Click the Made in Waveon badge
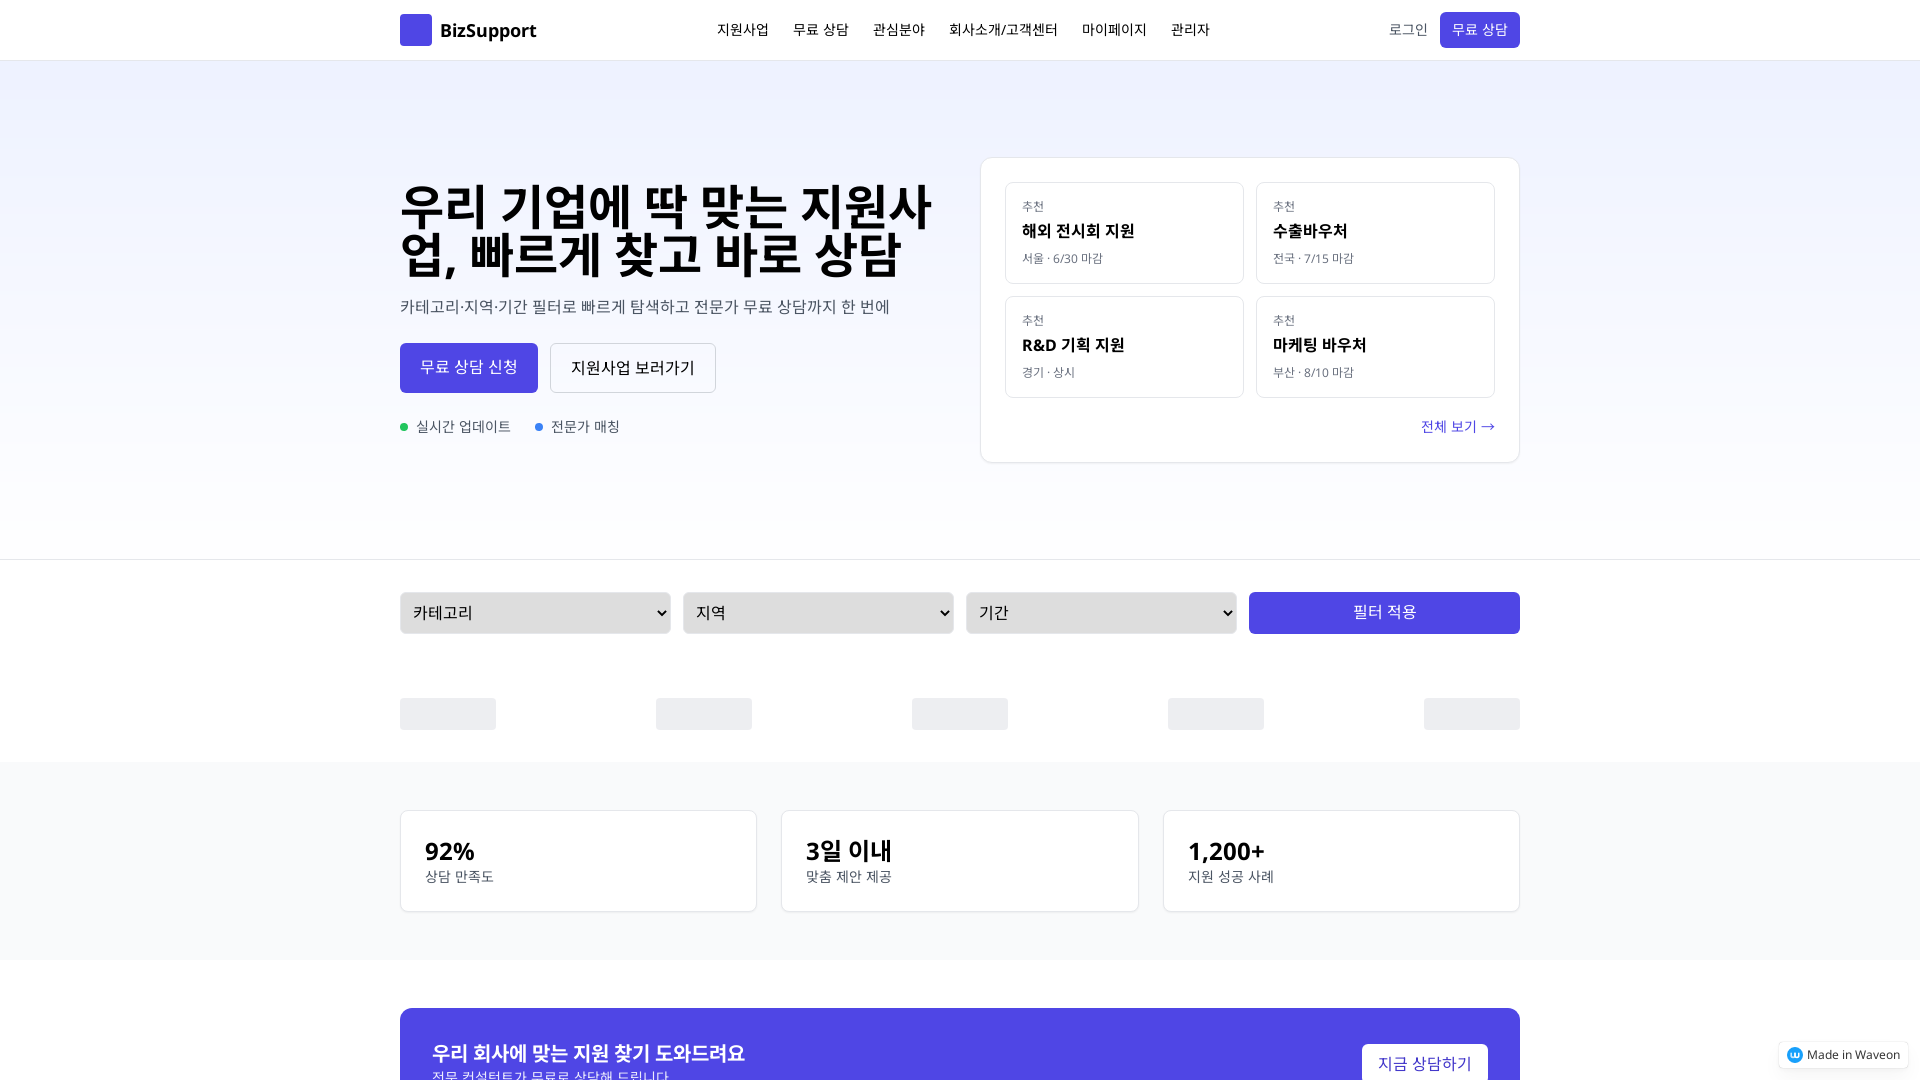The image size is (1920, 1080). pos(1842,1055)
